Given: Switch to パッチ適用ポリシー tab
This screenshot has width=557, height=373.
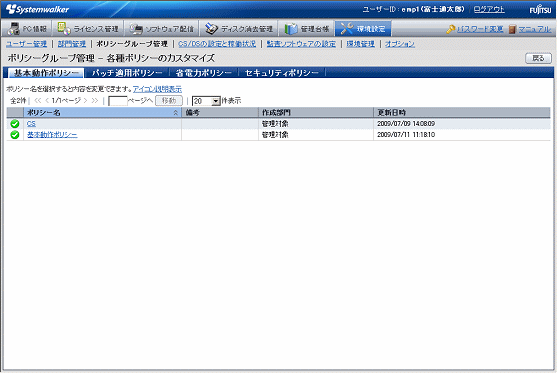Looking at the screenshot, I should click(127, 73).
